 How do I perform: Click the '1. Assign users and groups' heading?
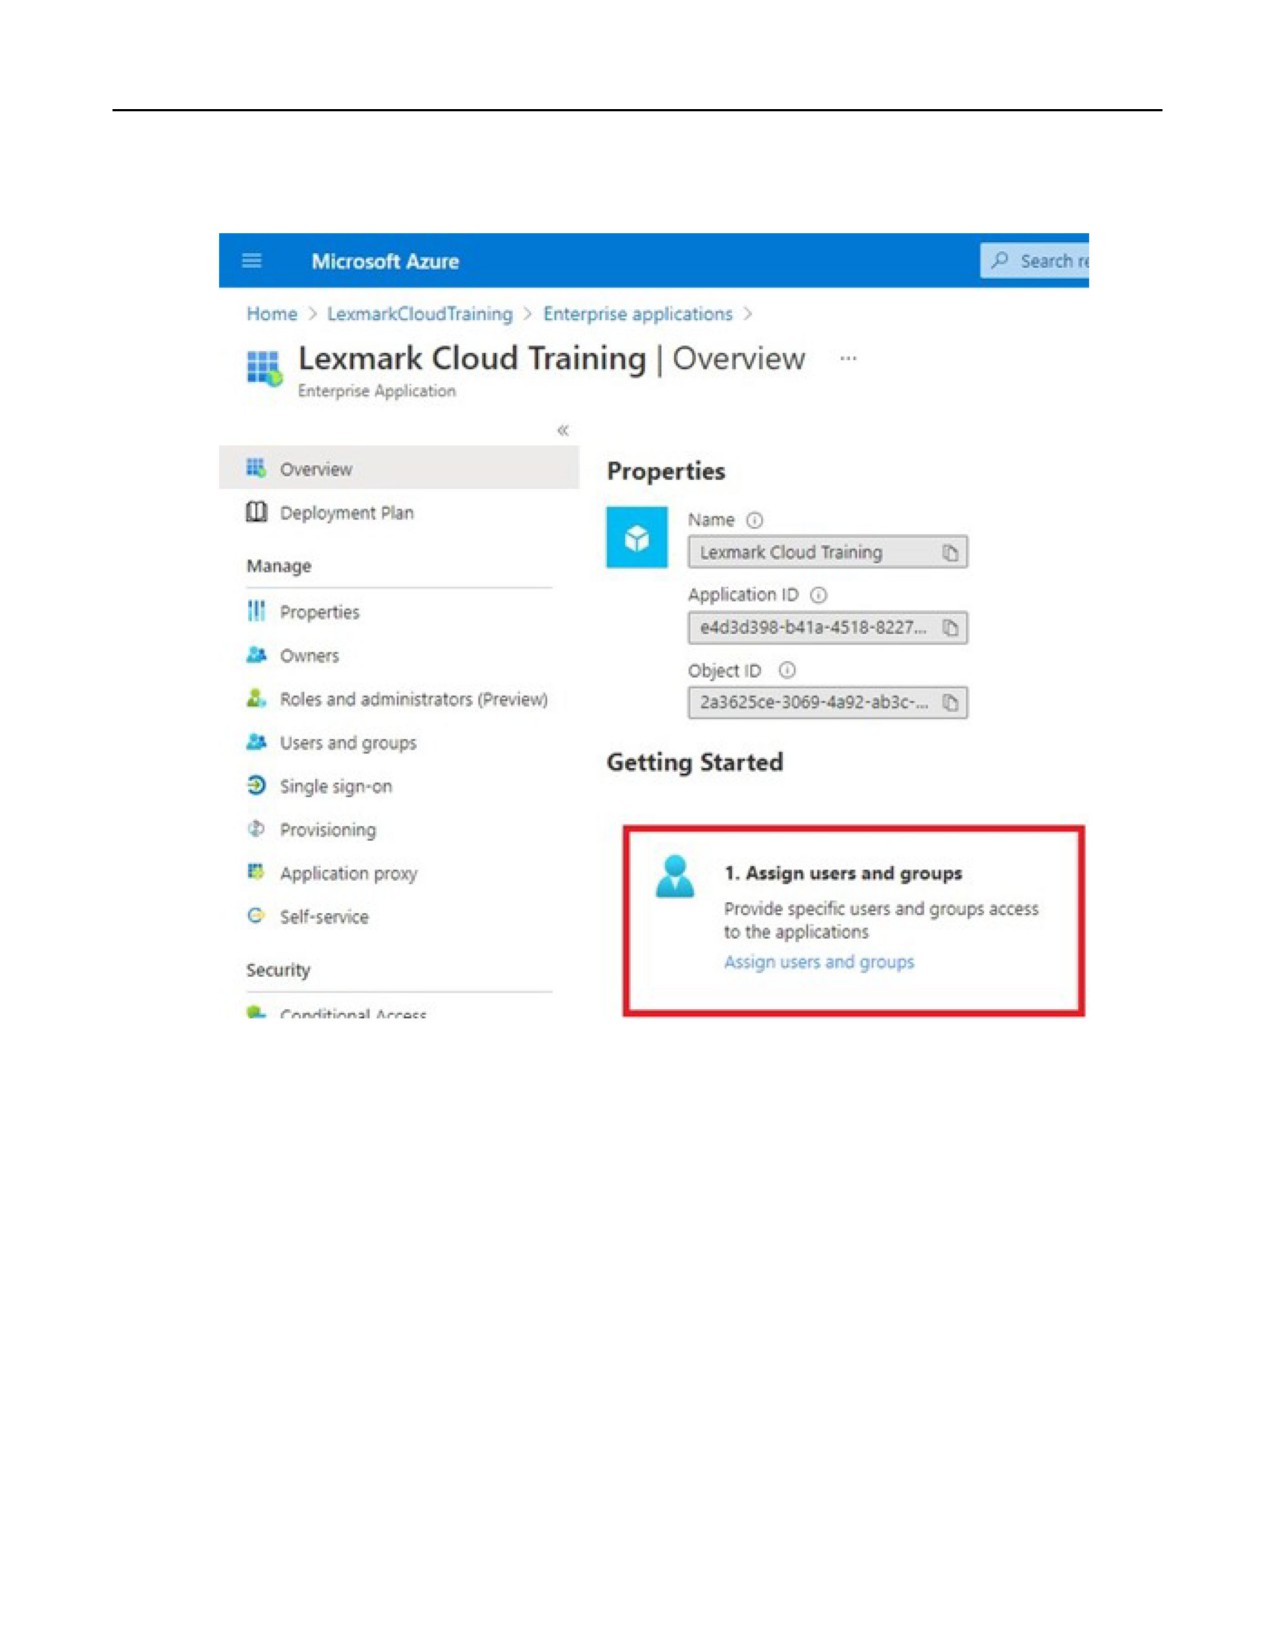843,873
